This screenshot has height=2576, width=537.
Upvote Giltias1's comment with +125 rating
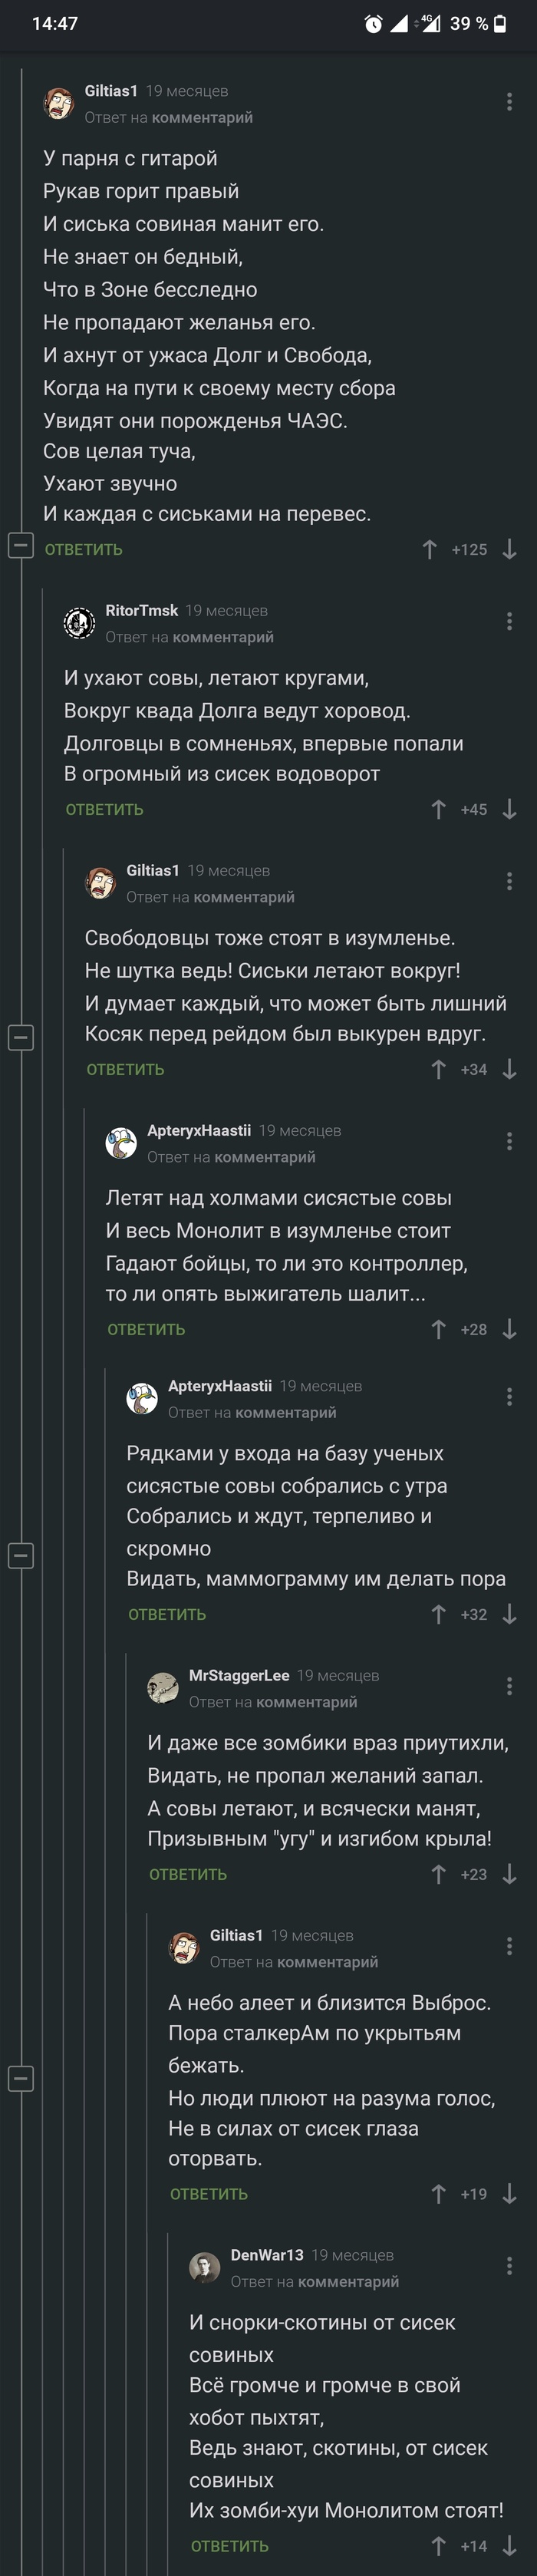click(429, 549)
